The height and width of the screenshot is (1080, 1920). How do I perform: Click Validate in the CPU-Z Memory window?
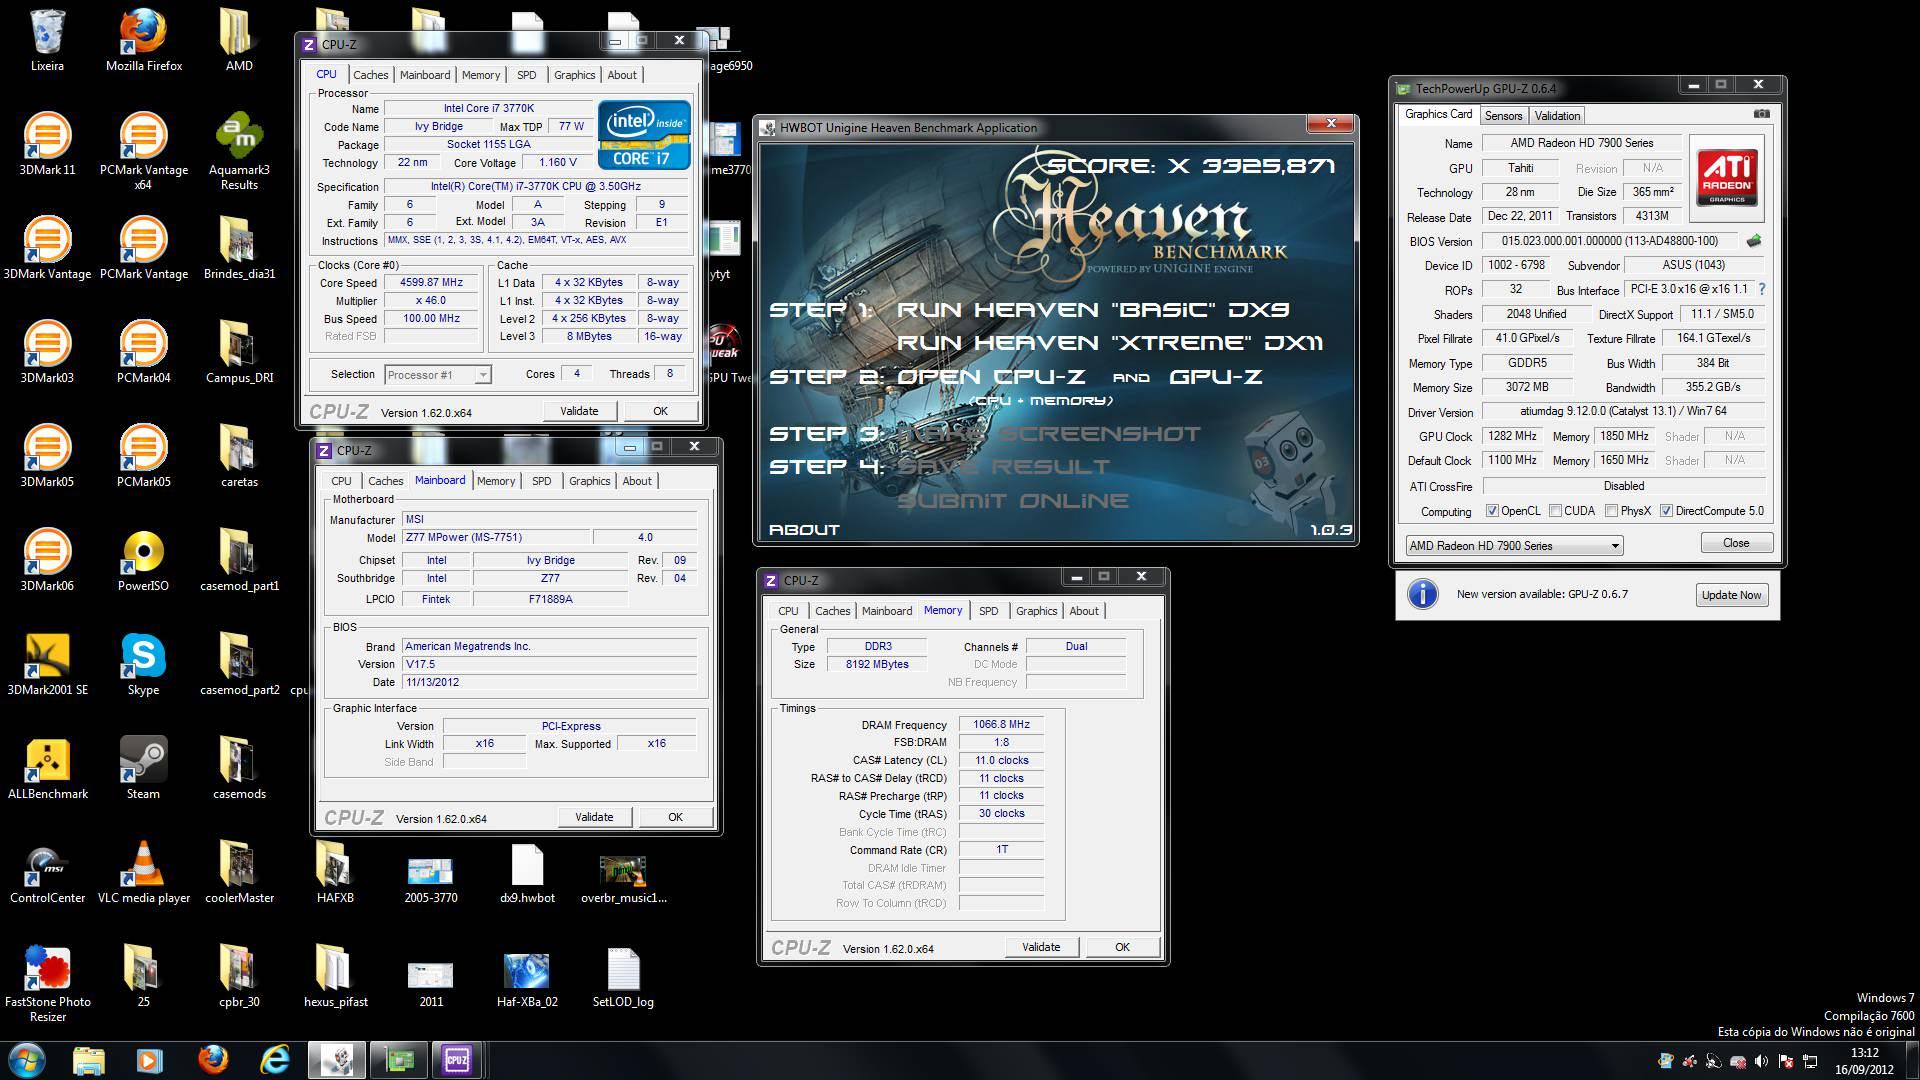click(x=1041, y=947)
